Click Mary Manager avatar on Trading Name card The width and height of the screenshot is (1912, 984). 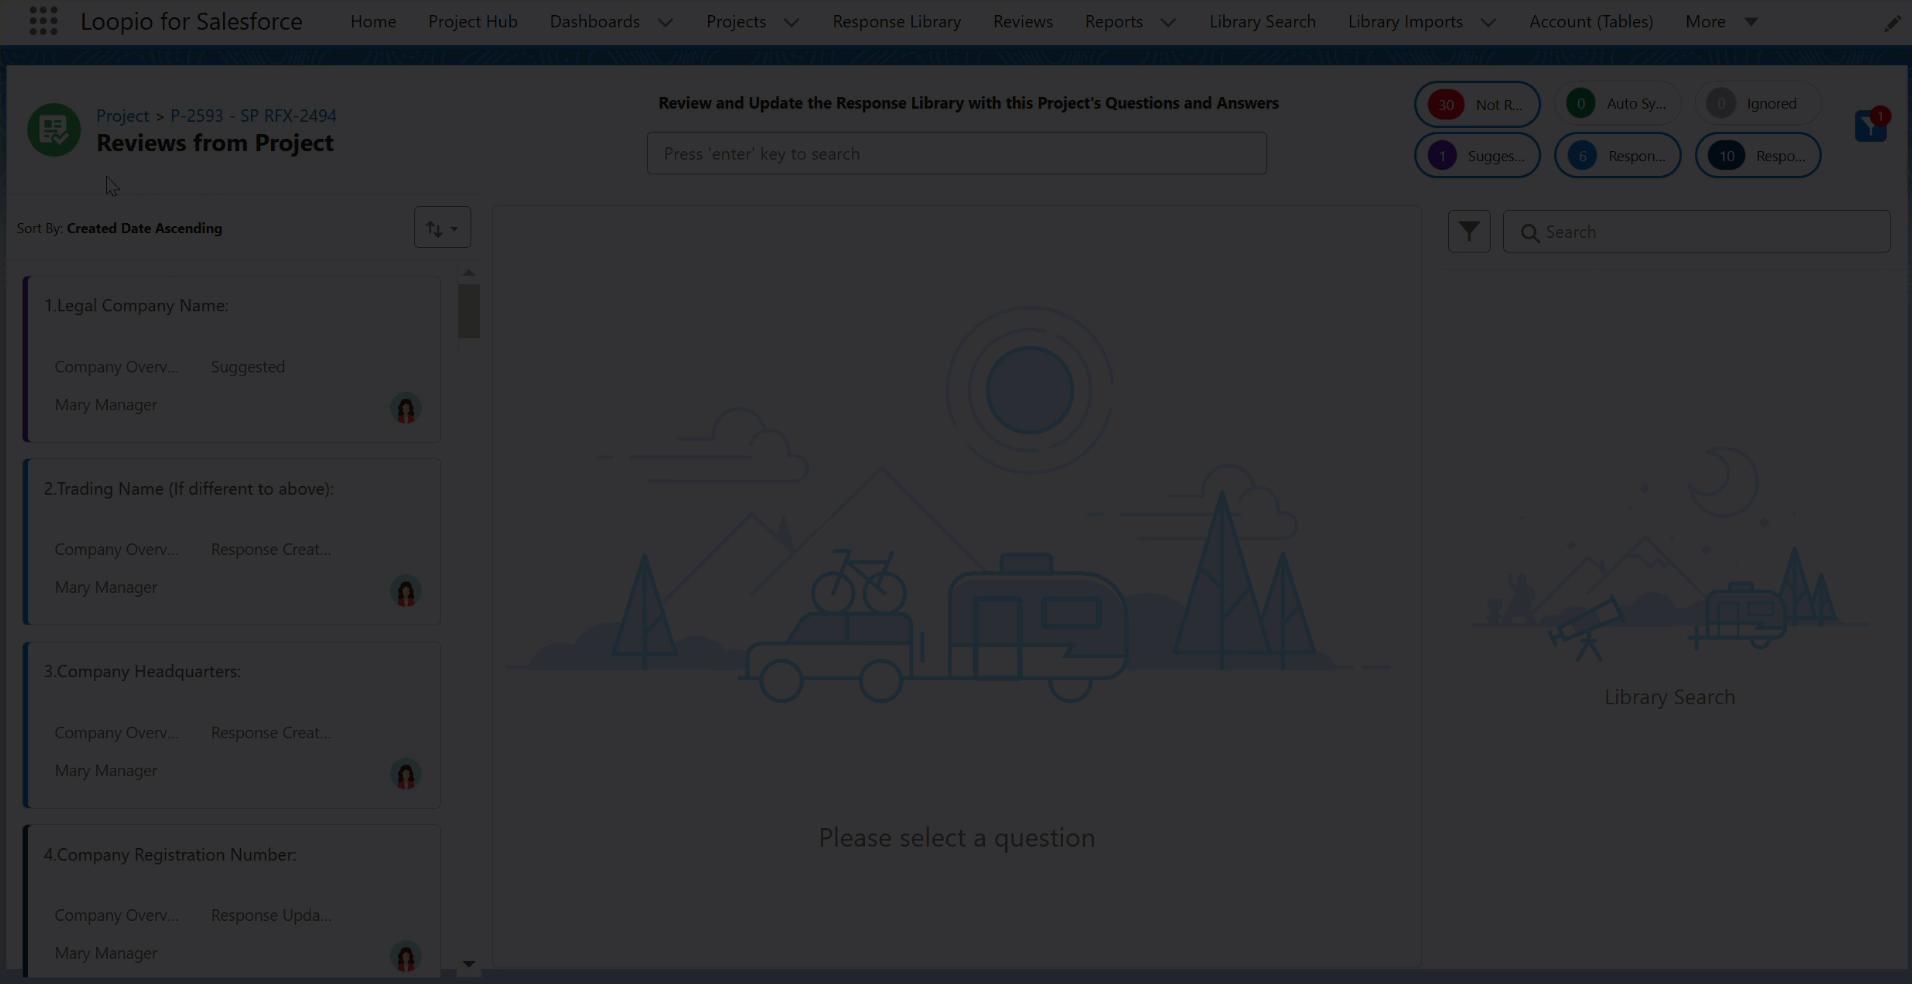click(406, 592)
